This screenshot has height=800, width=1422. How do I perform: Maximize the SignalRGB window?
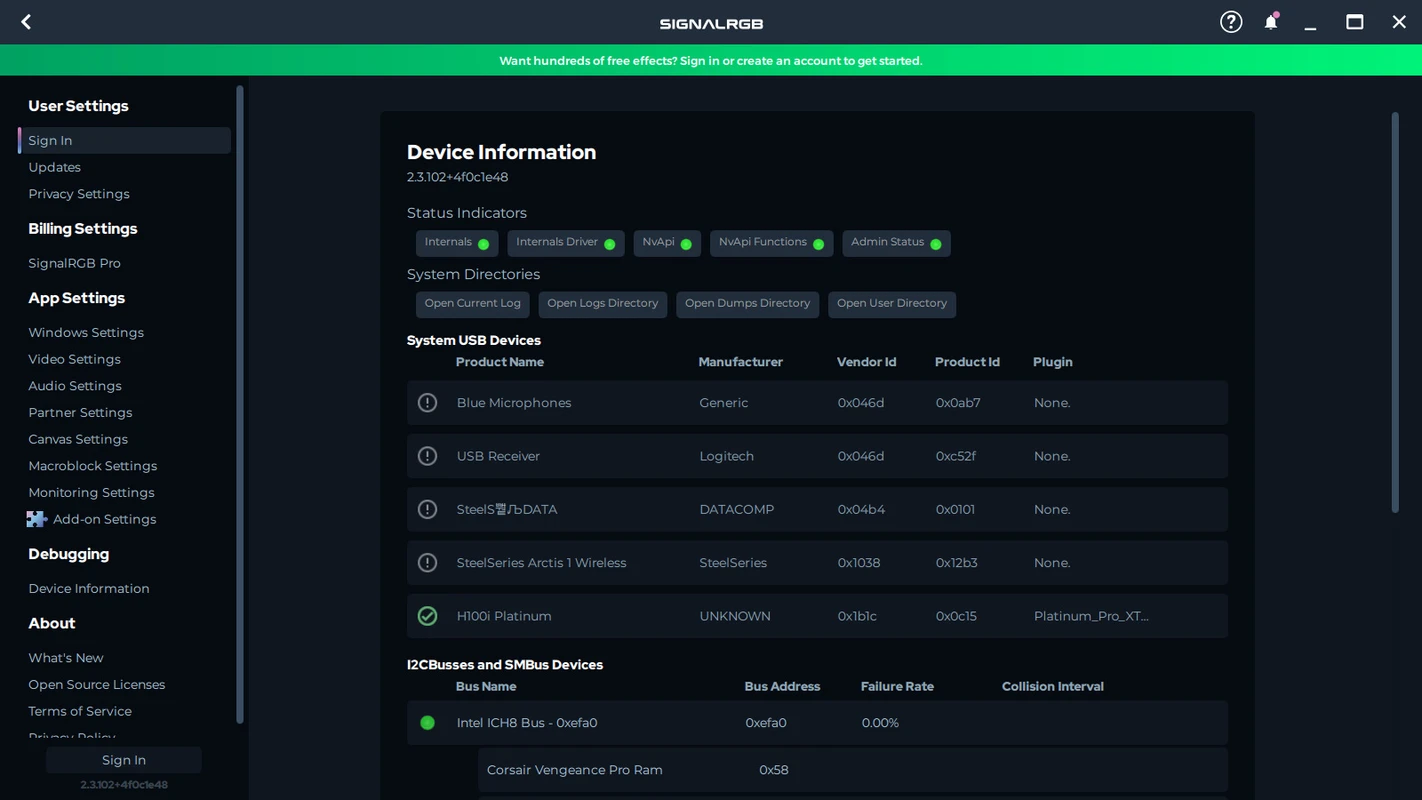(1355, 22)
